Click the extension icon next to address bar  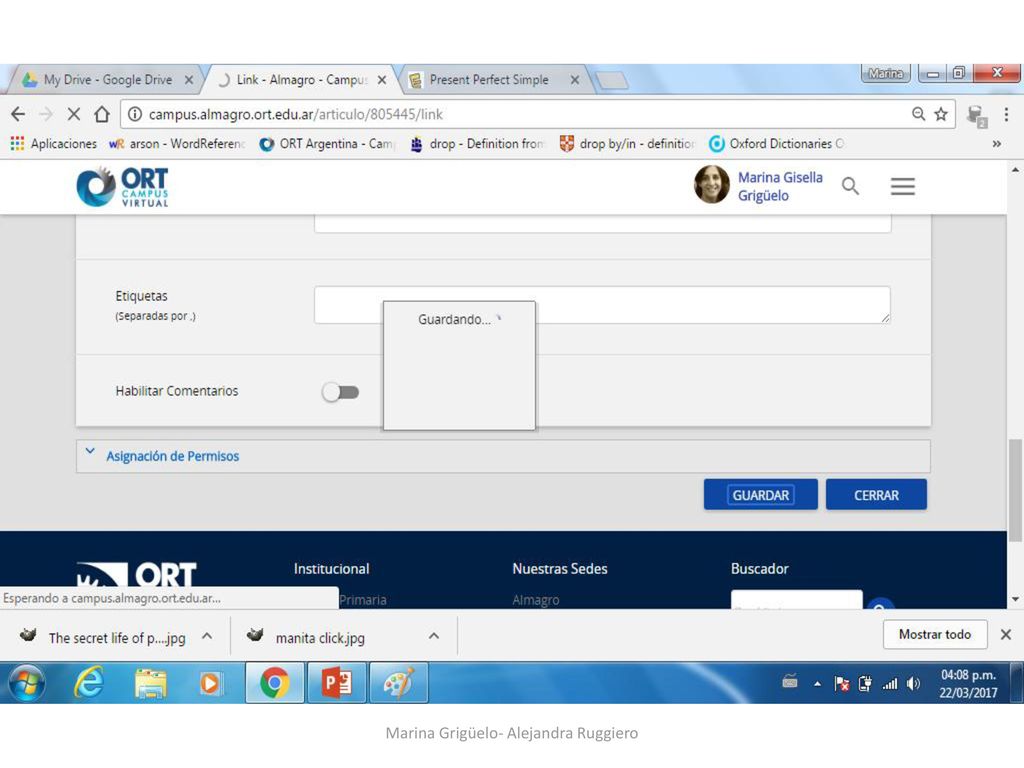[976, 116]
